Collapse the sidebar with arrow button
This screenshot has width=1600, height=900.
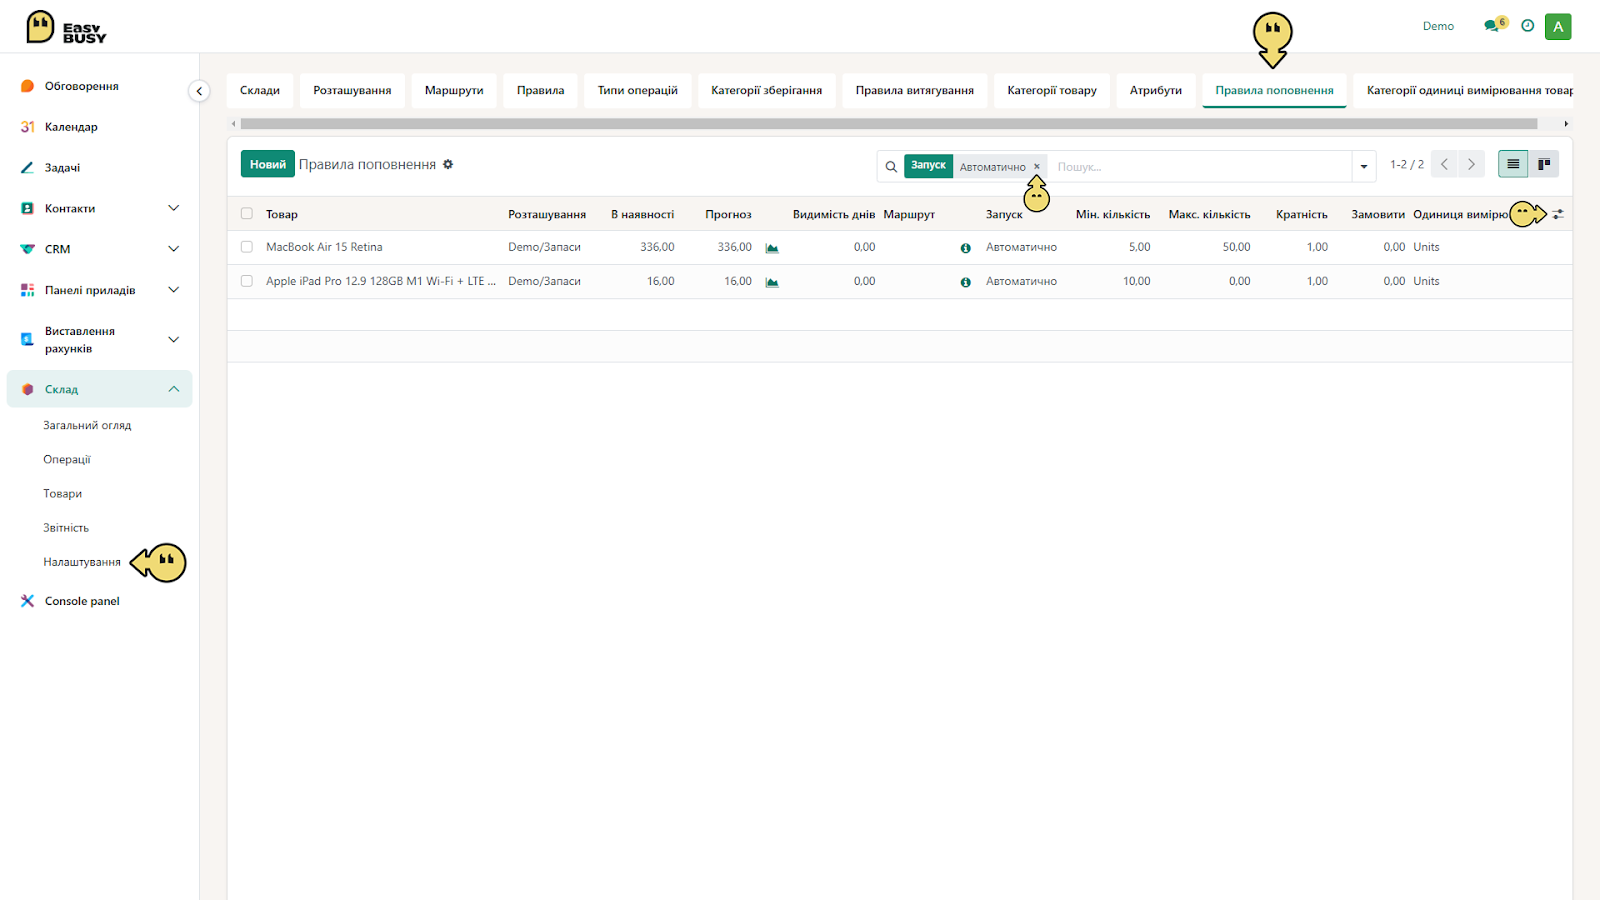click(199, 91)
